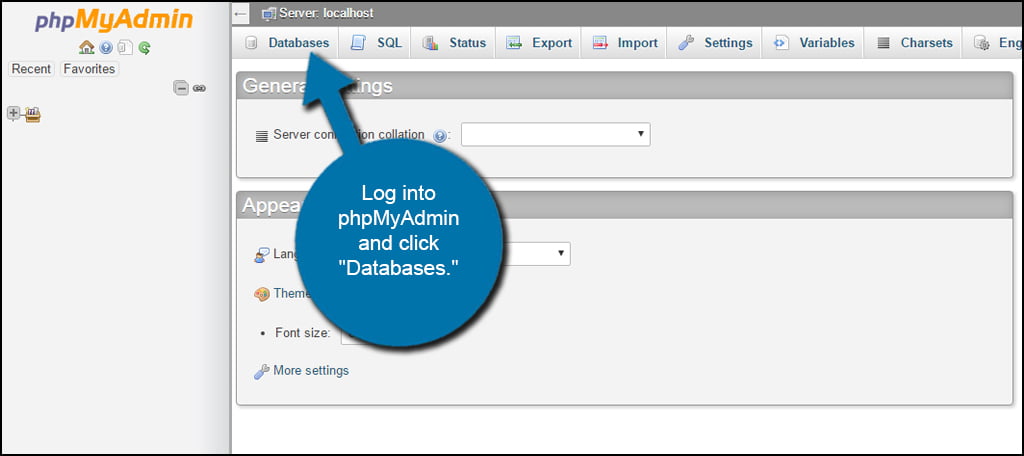Click the Language speech-bubble icon
The image size is (1024, 456).
(261, 255)
